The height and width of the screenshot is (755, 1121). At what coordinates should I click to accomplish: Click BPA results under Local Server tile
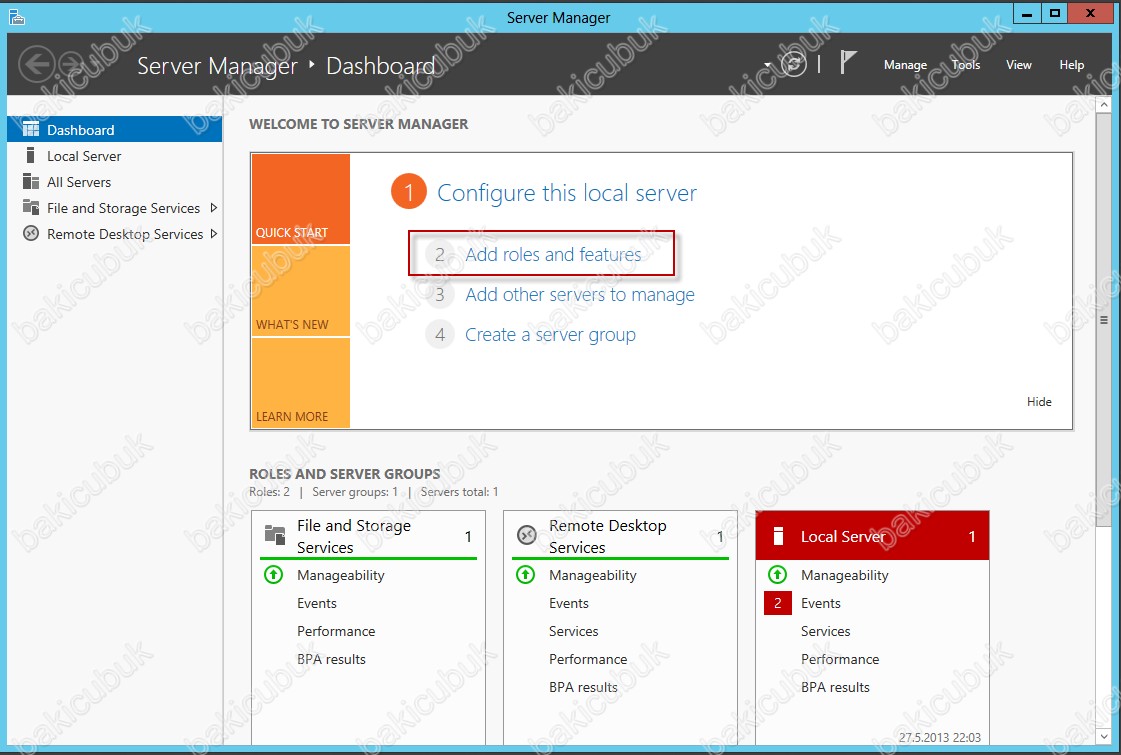pyautogui.click(x=835, y=687)
